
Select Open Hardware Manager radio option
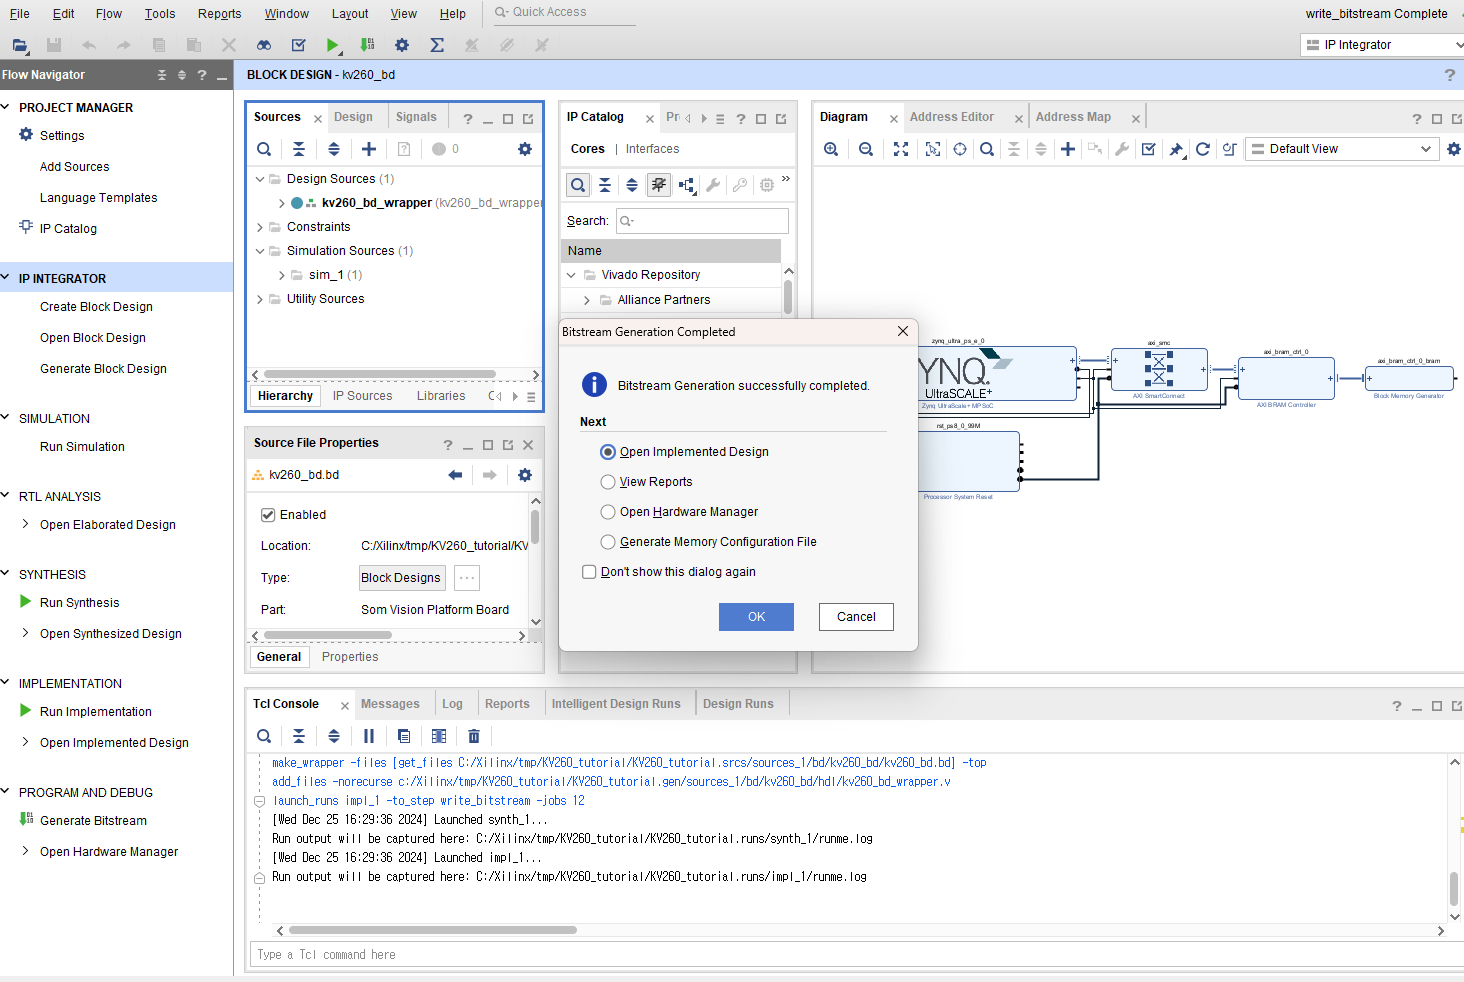coord(607,512)
